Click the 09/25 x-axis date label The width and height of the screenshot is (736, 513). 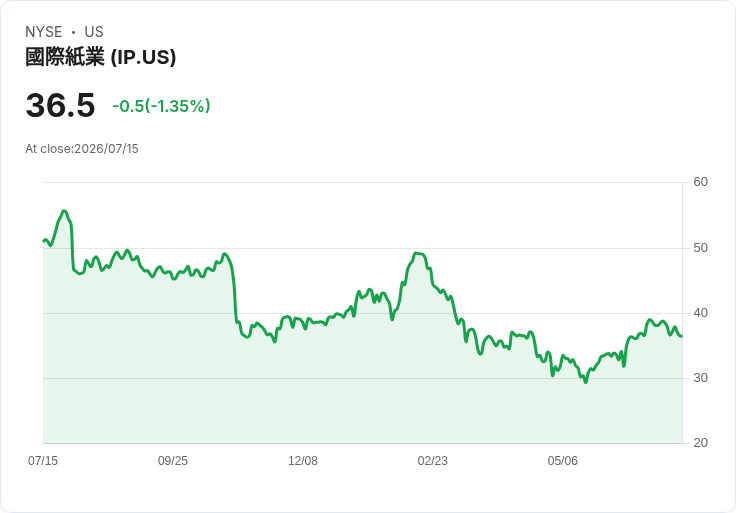(x=173, y=460)
